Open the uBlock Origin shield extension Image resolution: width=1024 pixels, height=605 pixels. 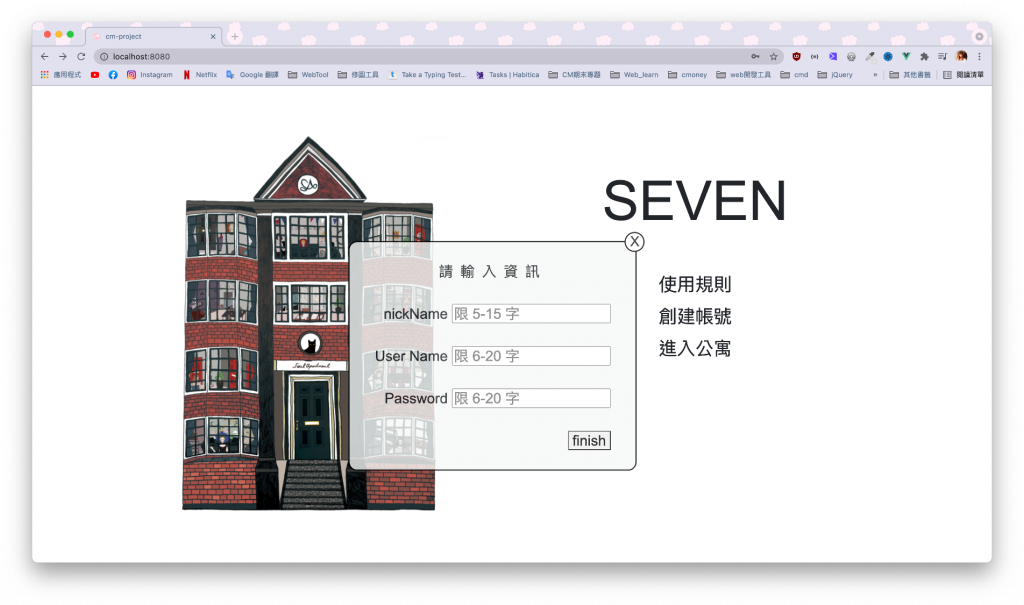796,57
